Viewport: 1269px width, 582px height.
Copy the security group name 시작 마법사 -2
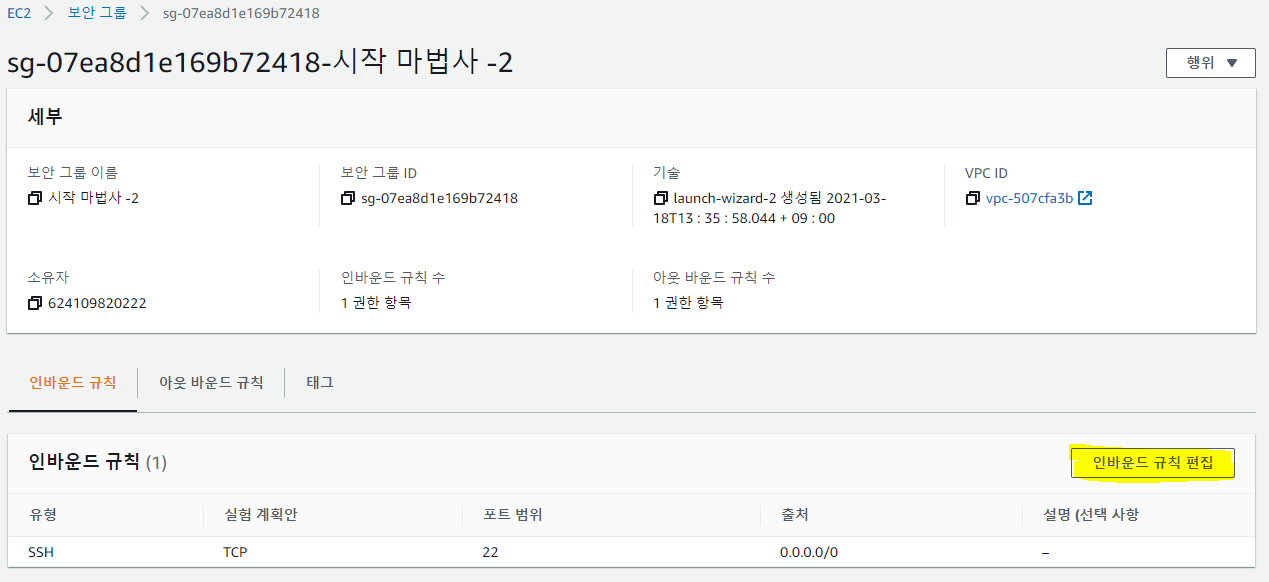click(35, 198)
